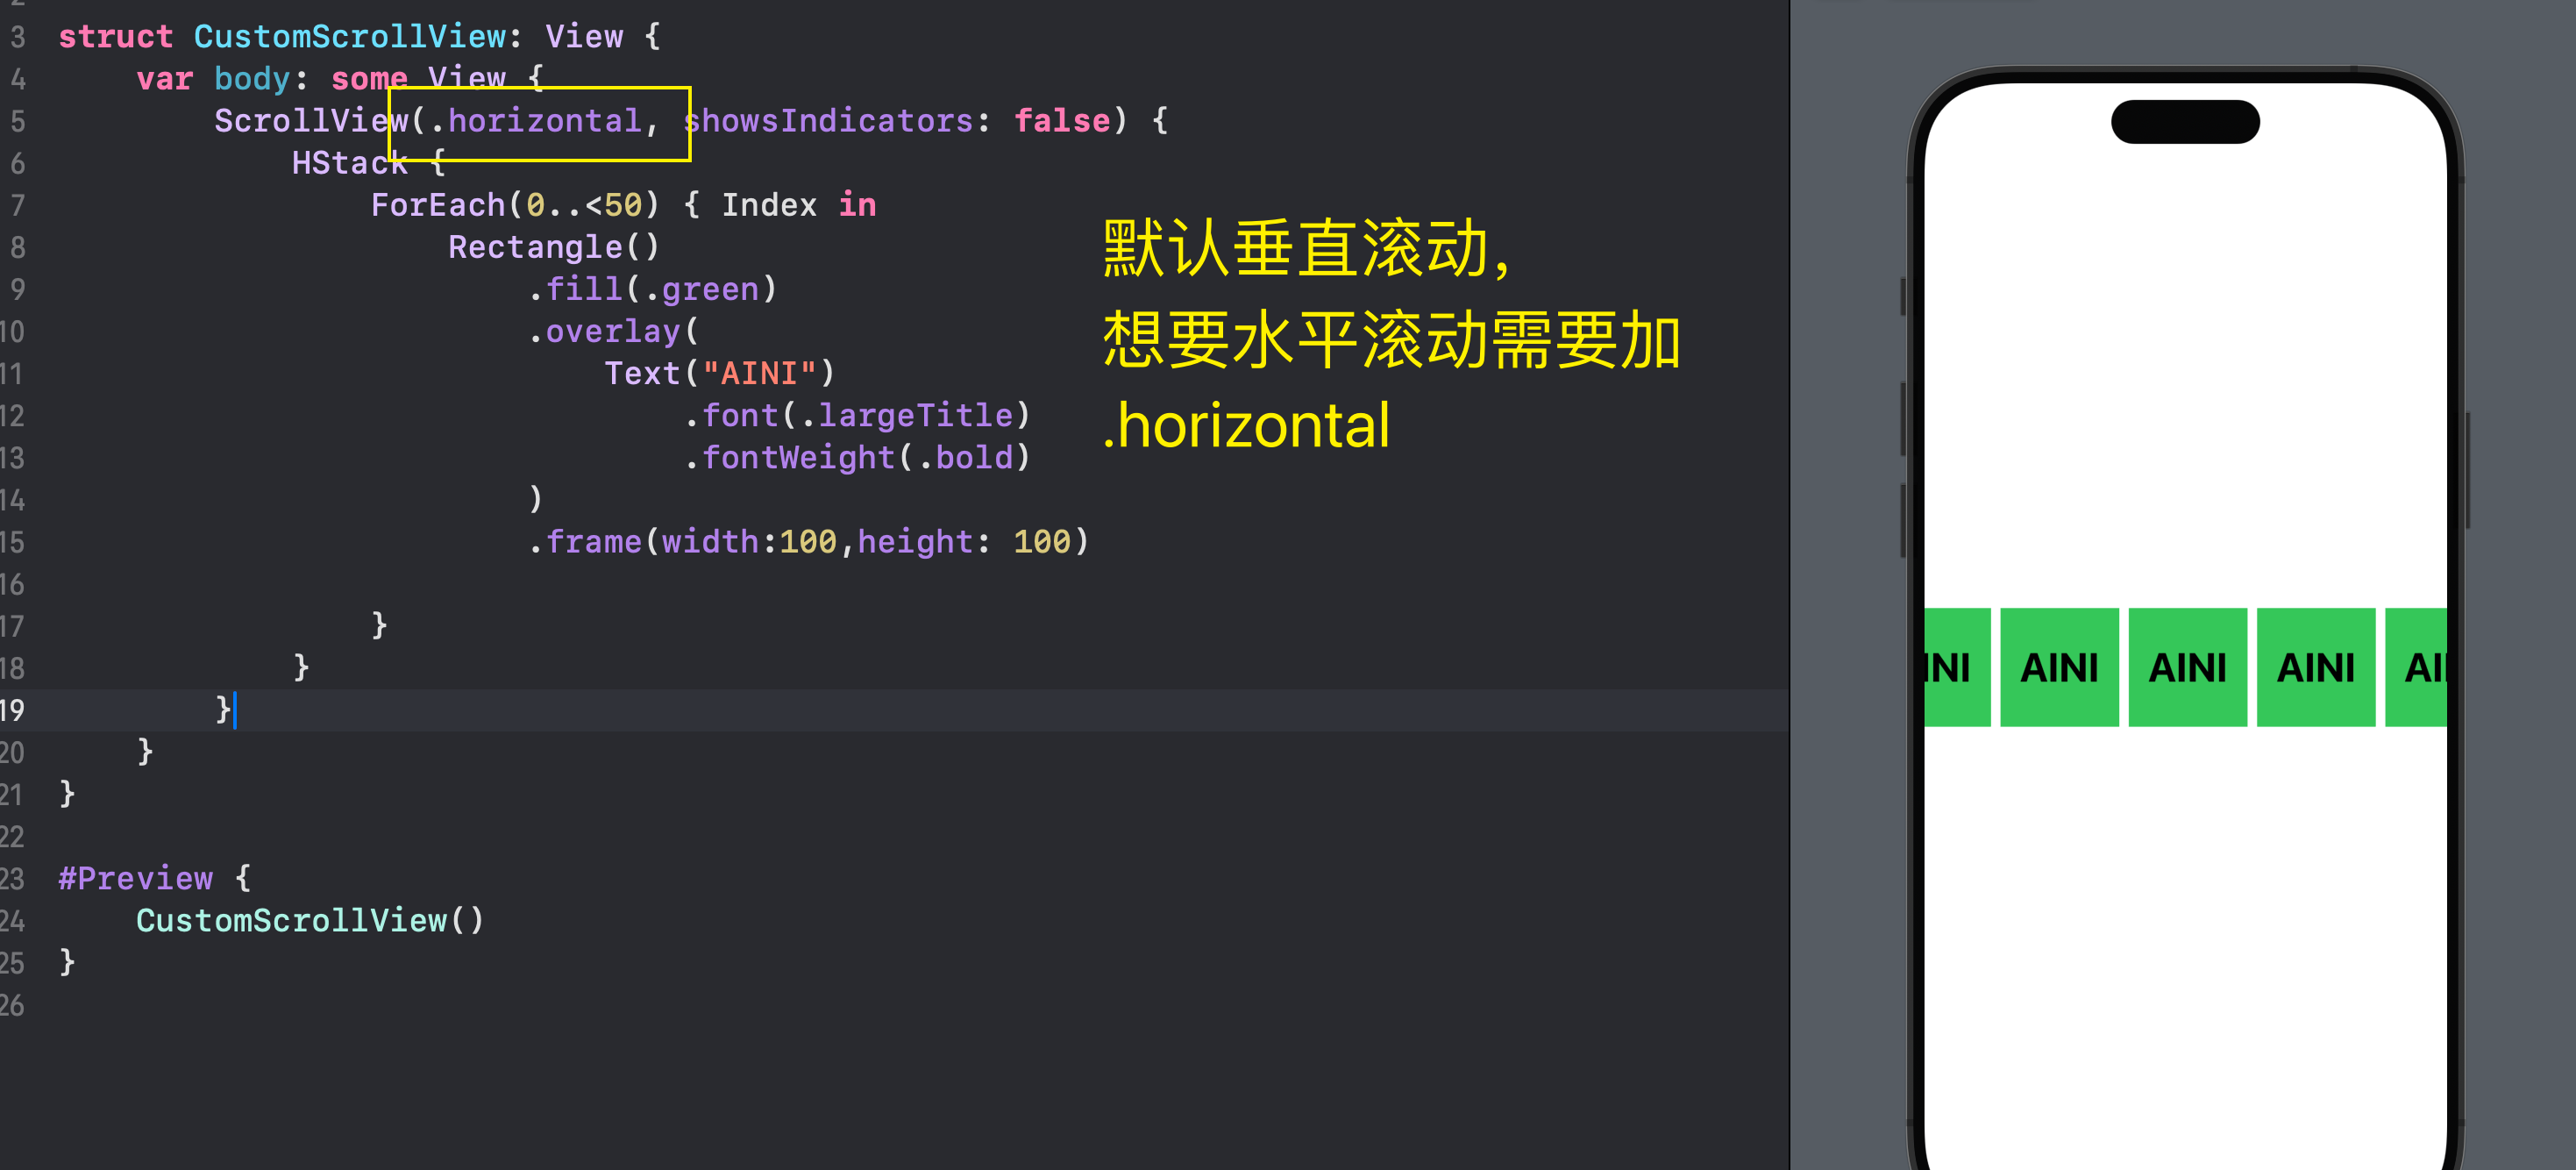The height and width of the screenshot is (1170, 2576).
Task: Click line number 7 in the gutter
Action: tap(17, 206)
